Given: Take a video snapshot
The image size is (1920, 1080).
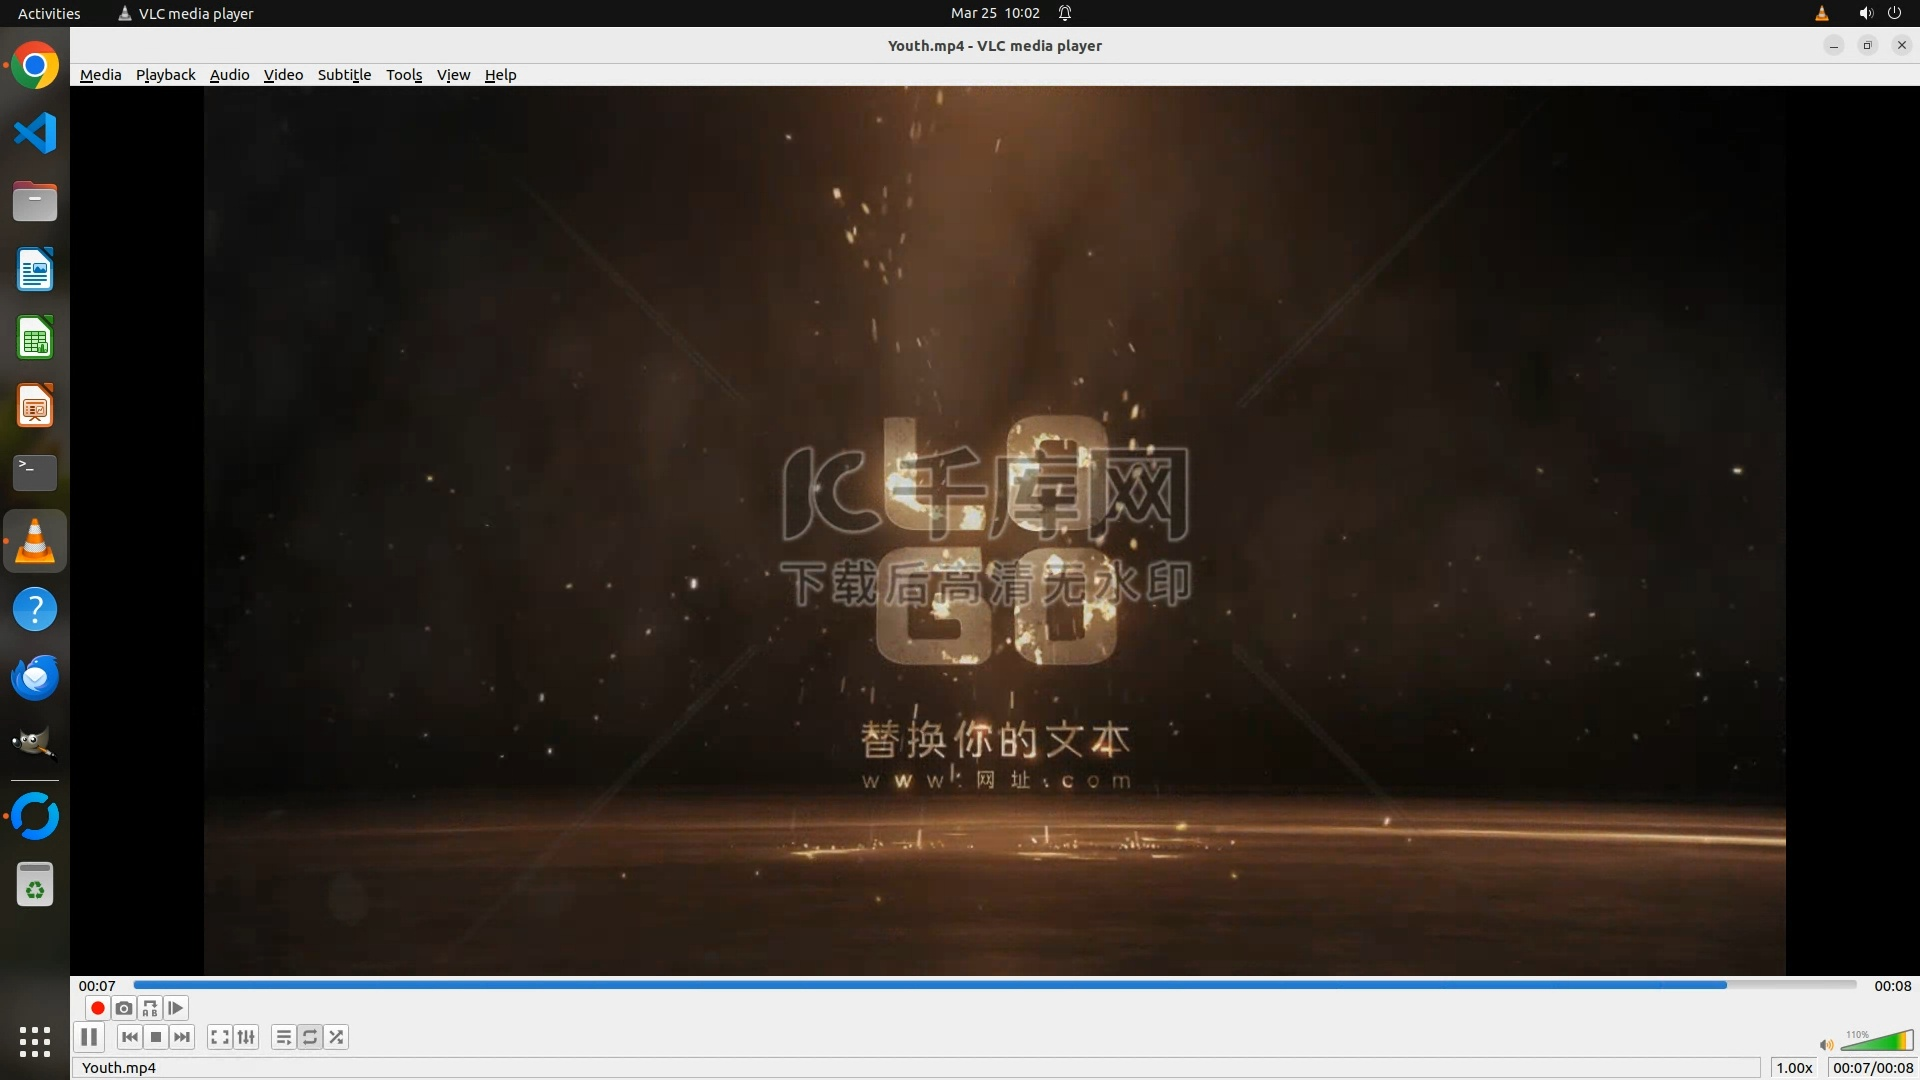Looking at the screenshot, I should 123,1008.
